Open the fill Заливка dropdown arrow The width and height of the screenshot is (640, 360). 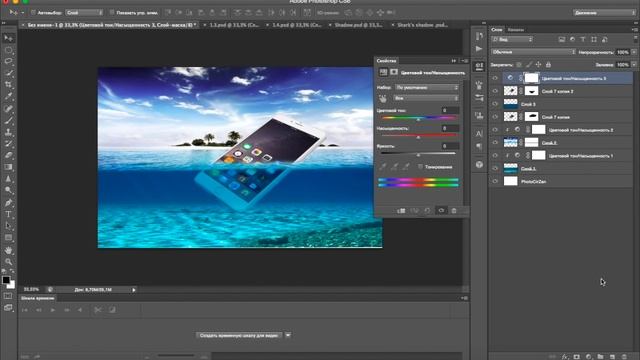[x=633, y=64]
